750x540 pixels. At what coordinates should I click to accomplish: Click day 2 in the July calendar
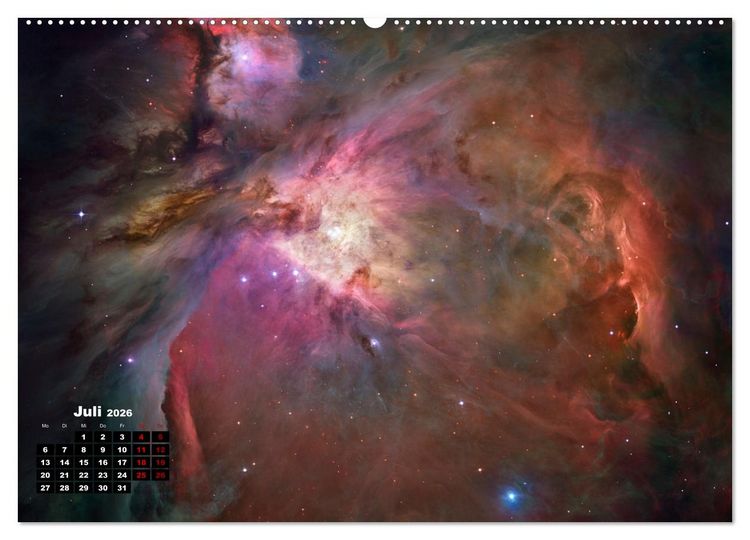tap(103, 437)
